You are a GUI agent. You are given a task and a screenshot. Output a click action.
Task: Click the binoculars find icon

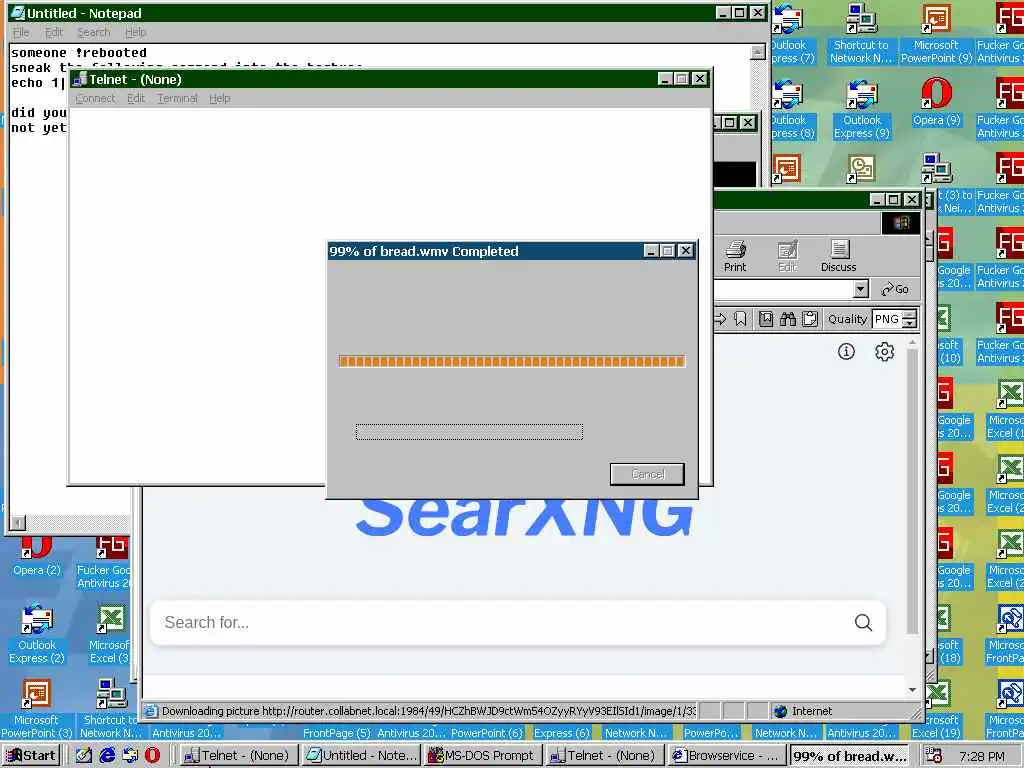coord(788,319)
